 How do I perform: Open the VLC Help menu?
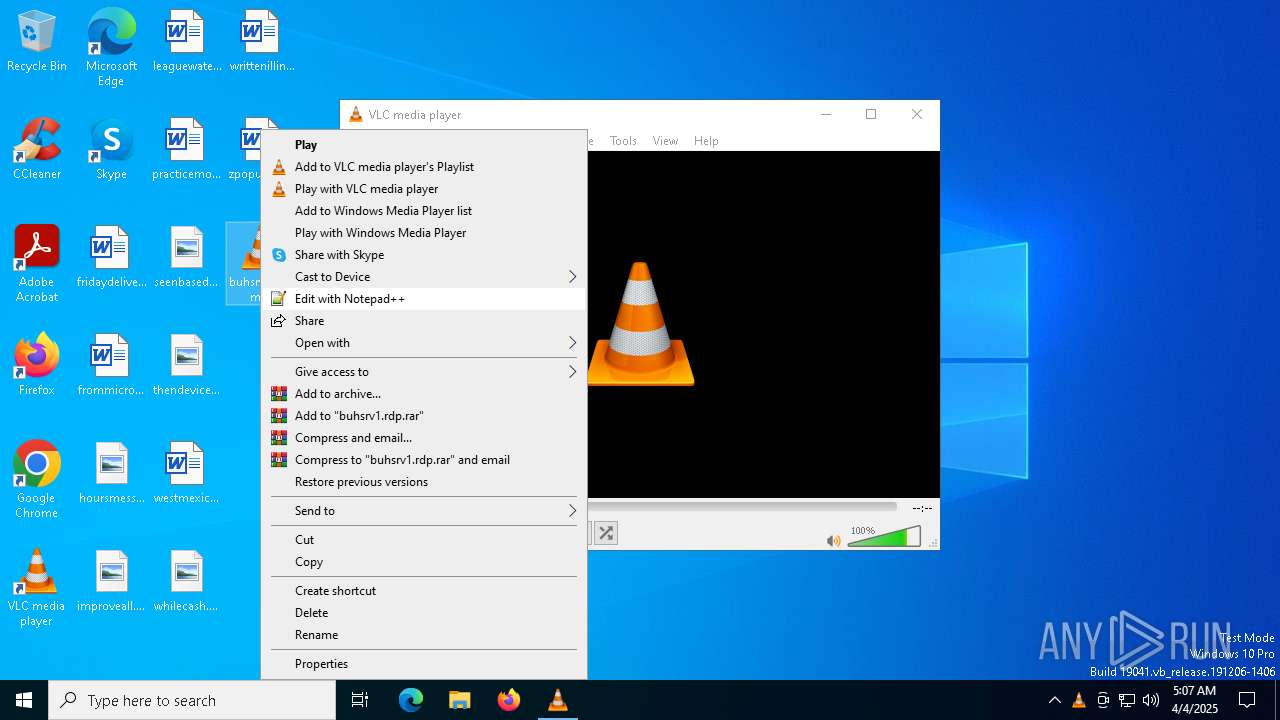[x=706, y=141]
